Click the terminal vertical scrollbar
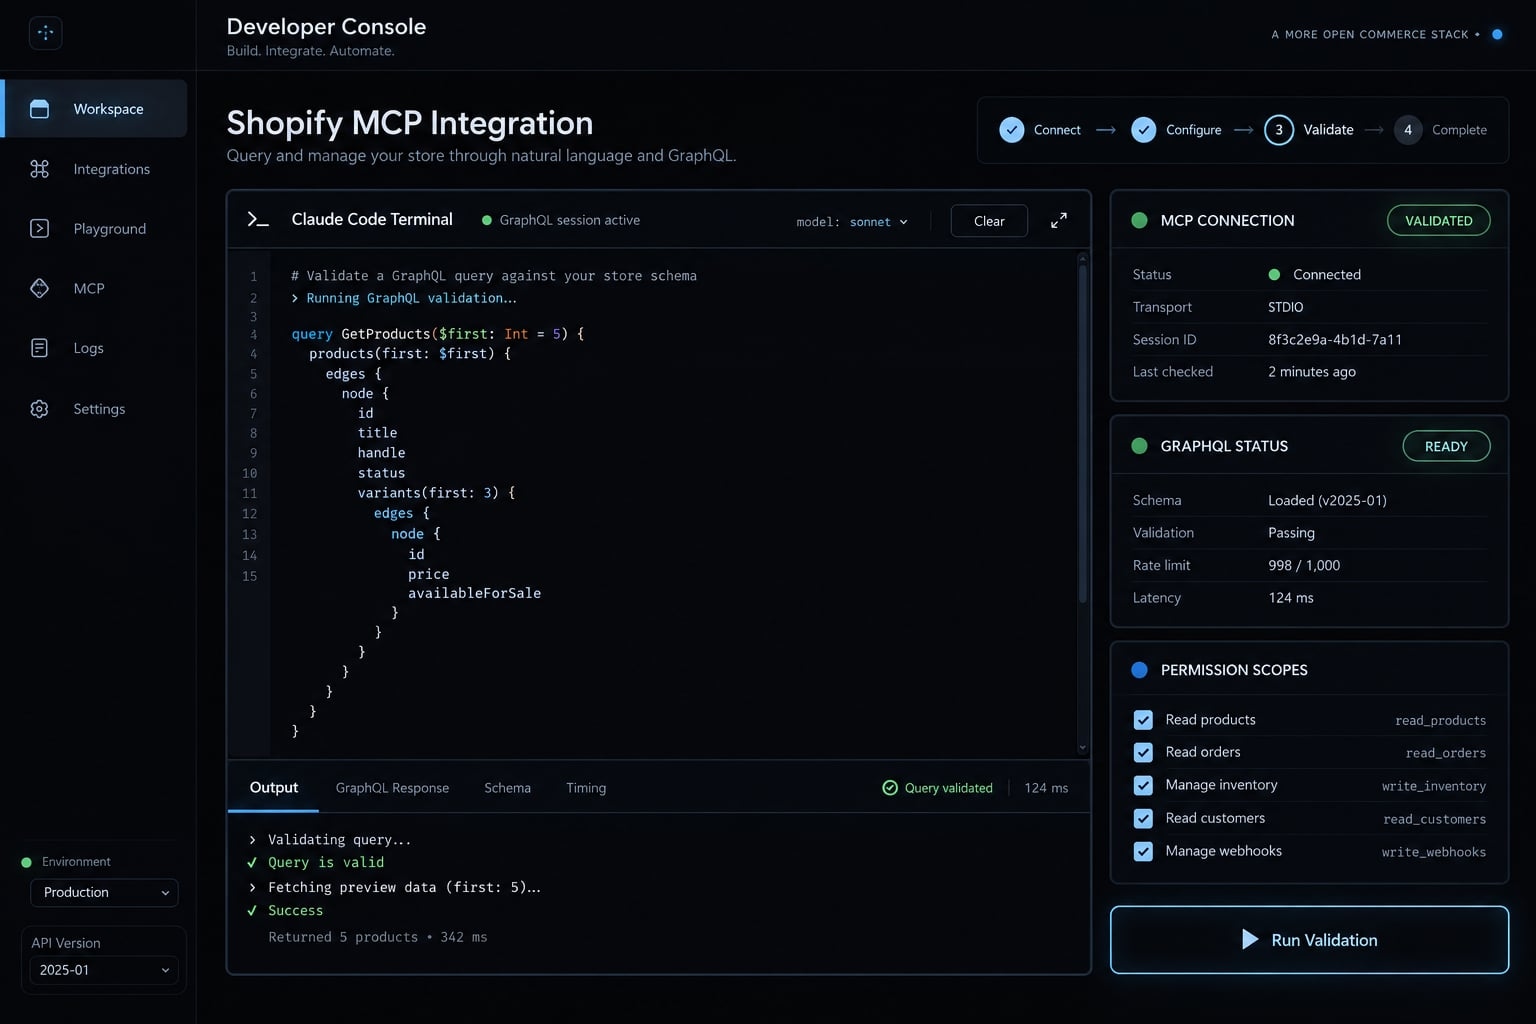This screenshot has width=1536, height=1024. [x=1082, y=433]
